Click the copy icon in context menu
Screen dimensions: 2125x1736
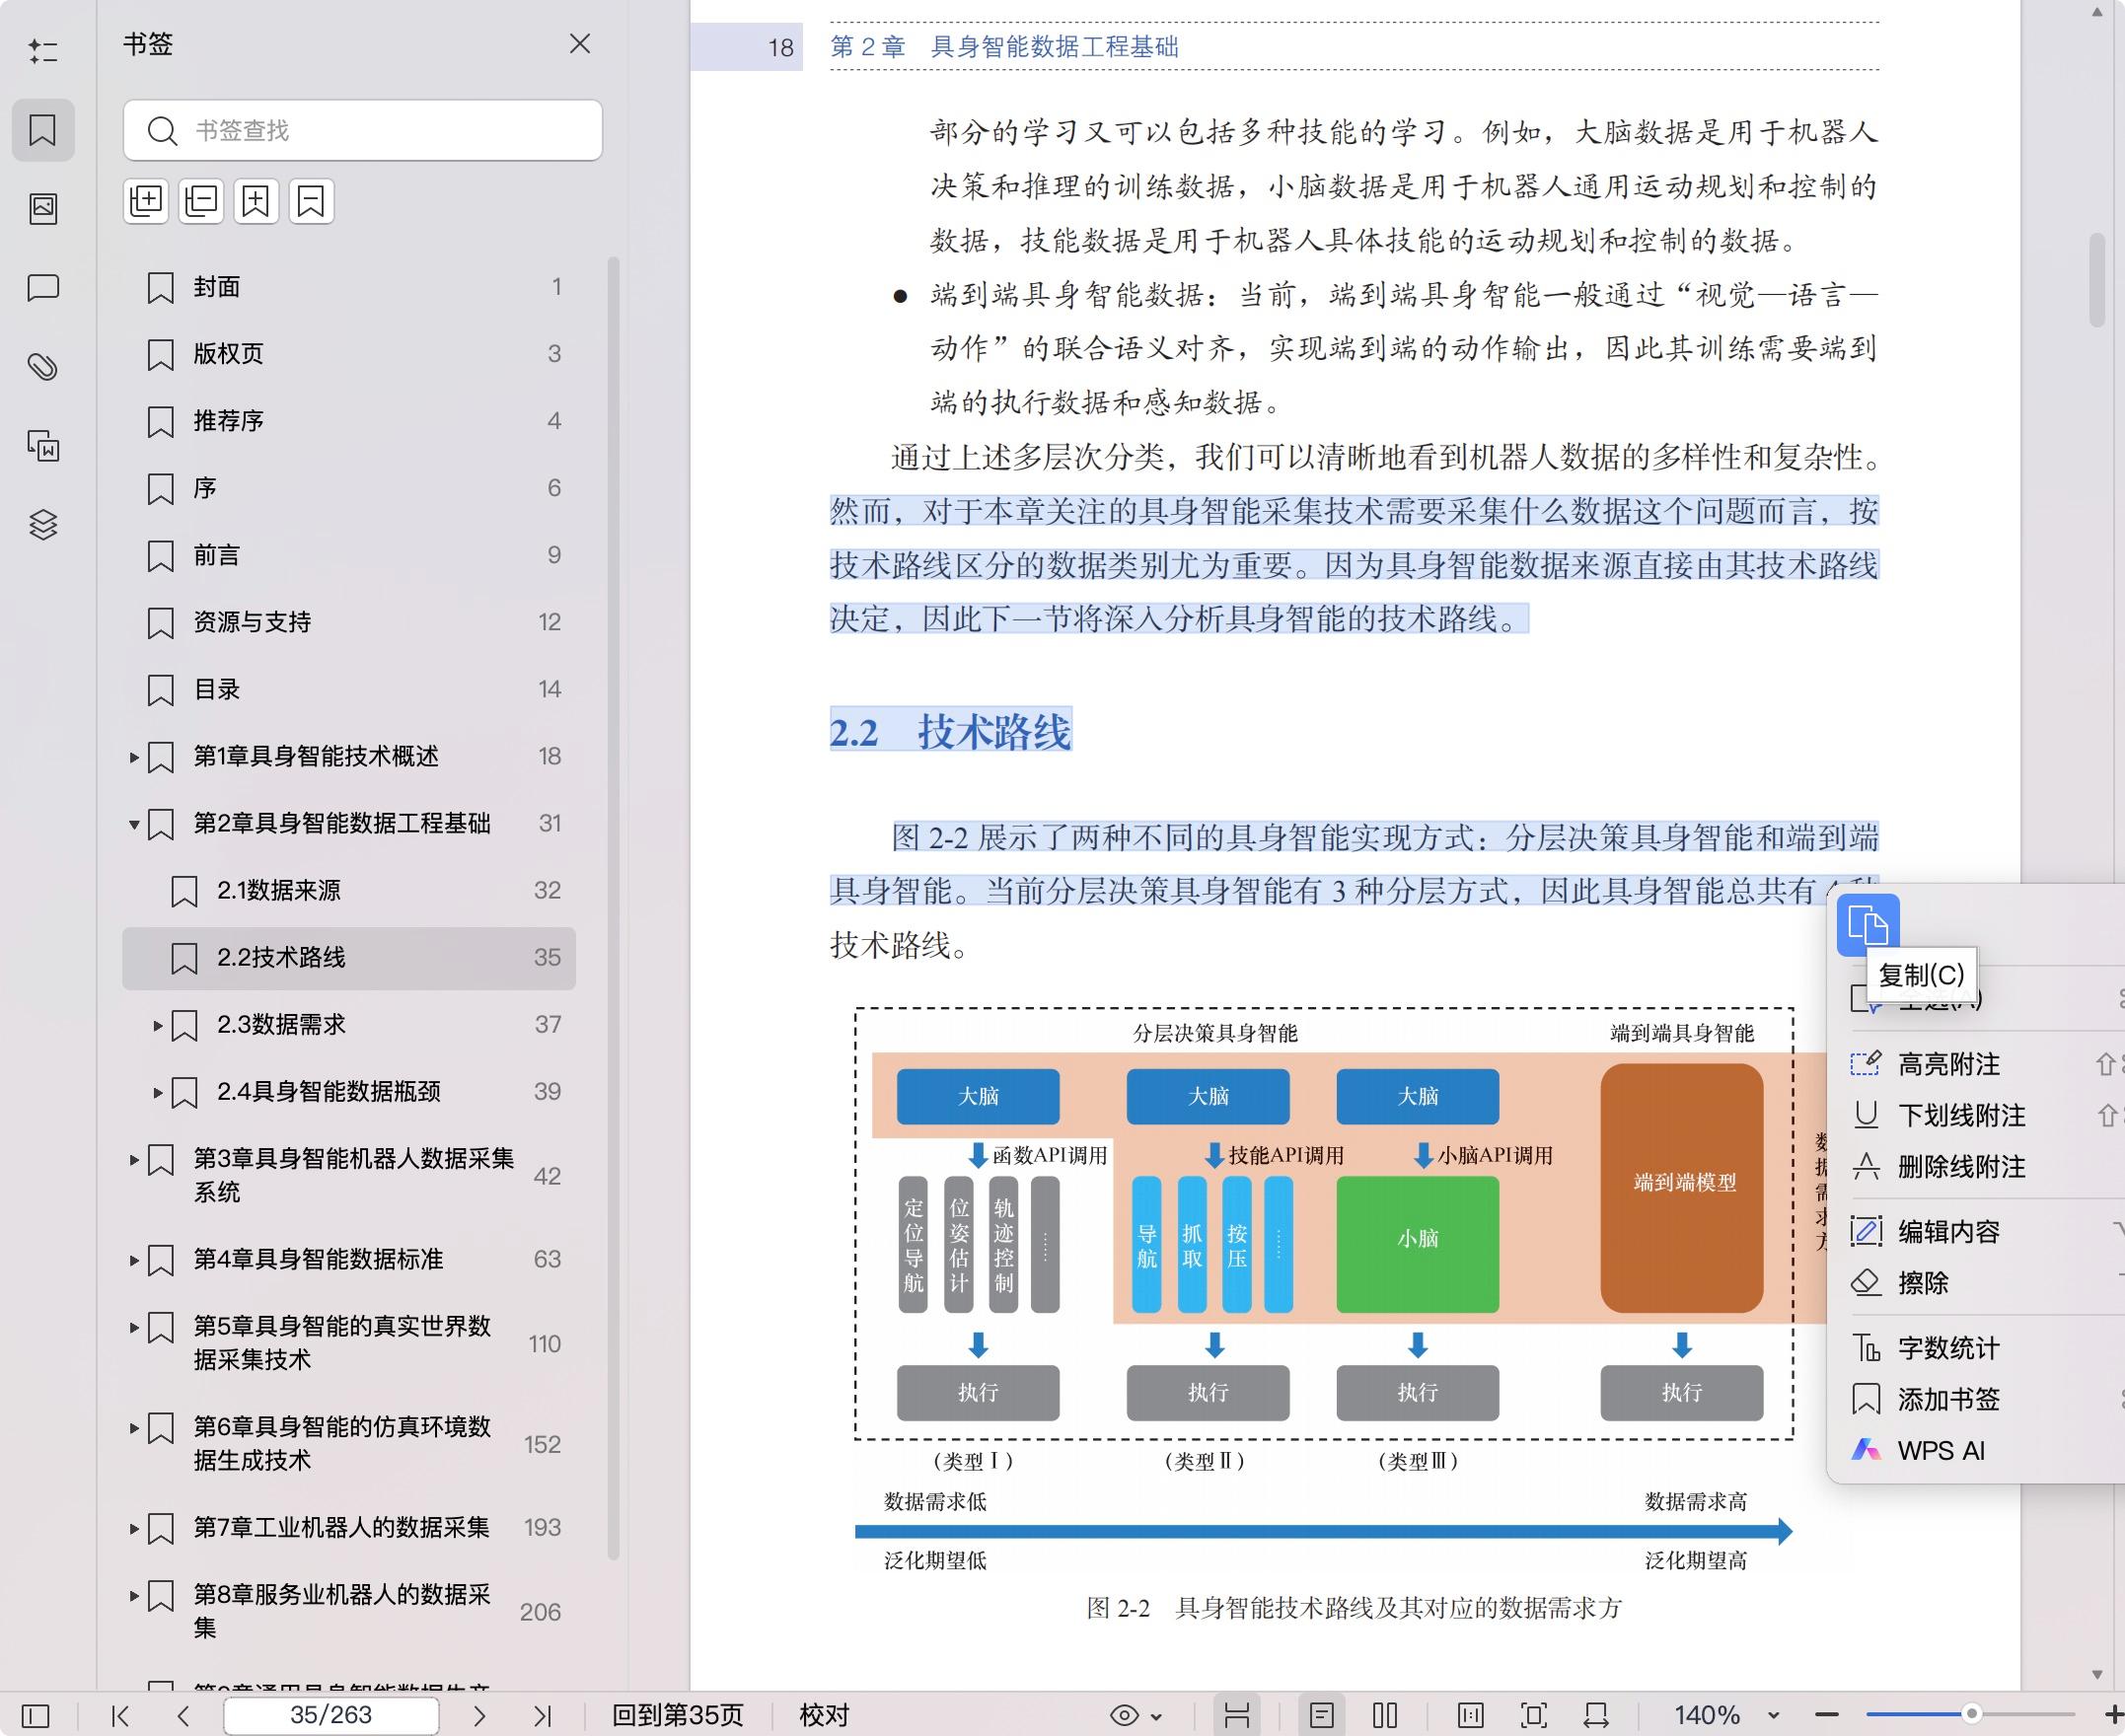coord(1867,924)
